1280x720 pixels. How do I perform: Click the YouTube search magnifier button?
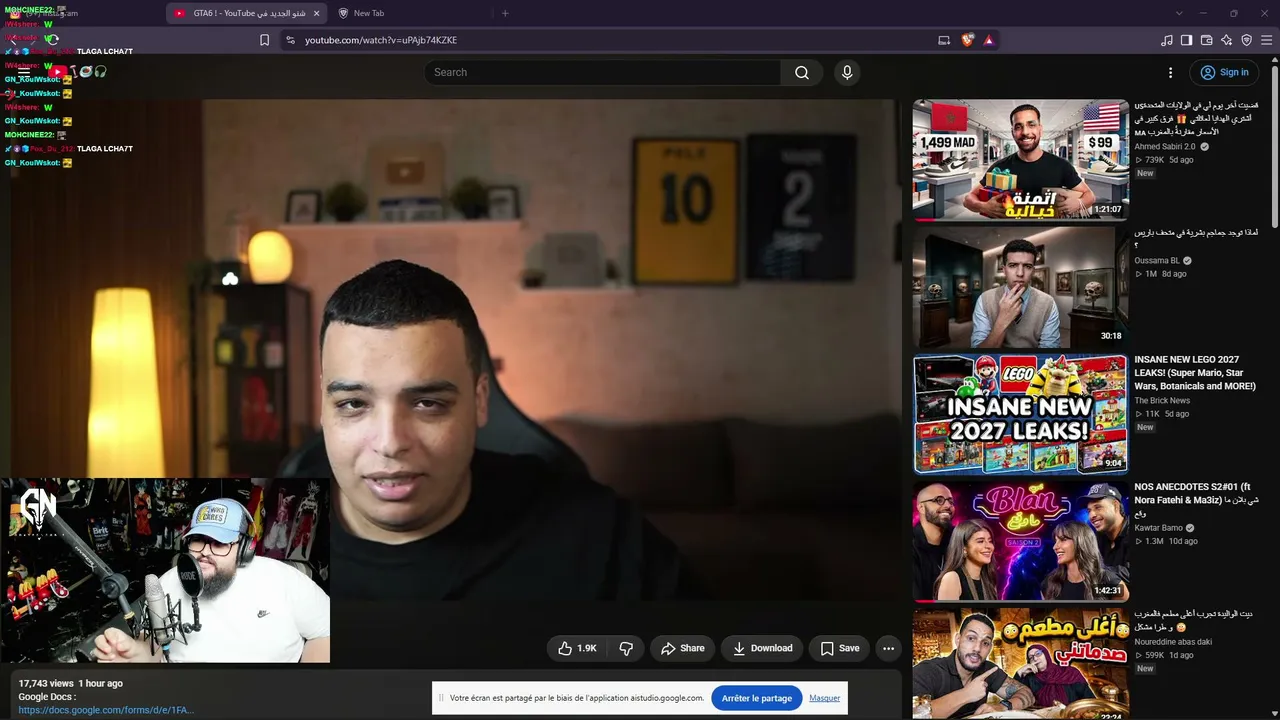click(802, 72)
